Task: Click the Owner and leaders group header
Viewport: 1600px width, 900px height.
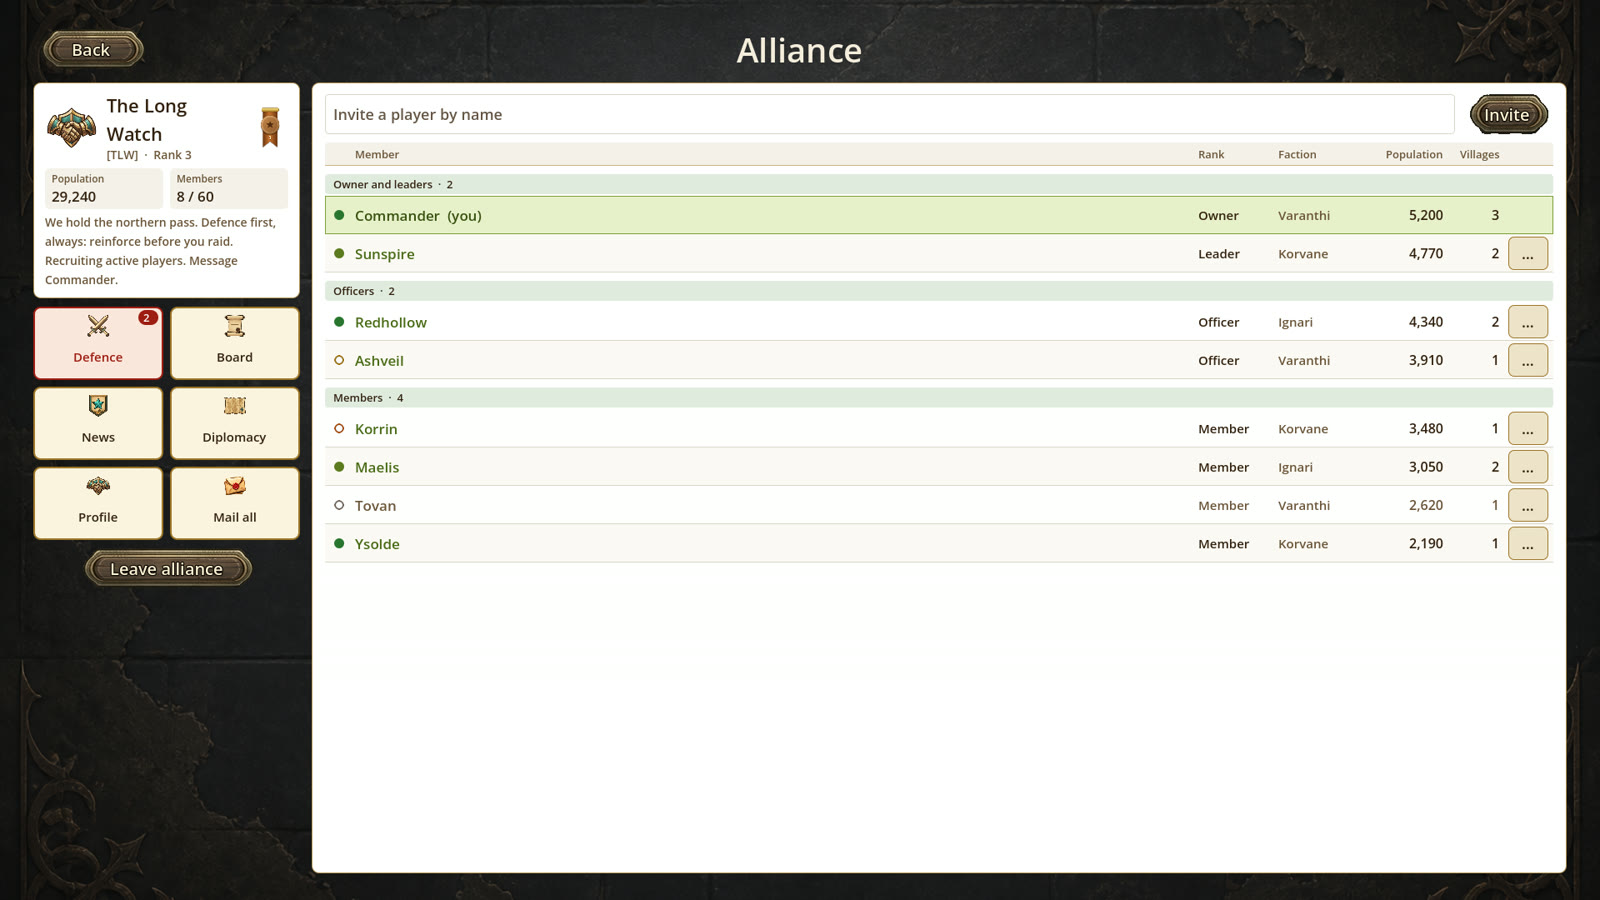Action: click(938, 184)
